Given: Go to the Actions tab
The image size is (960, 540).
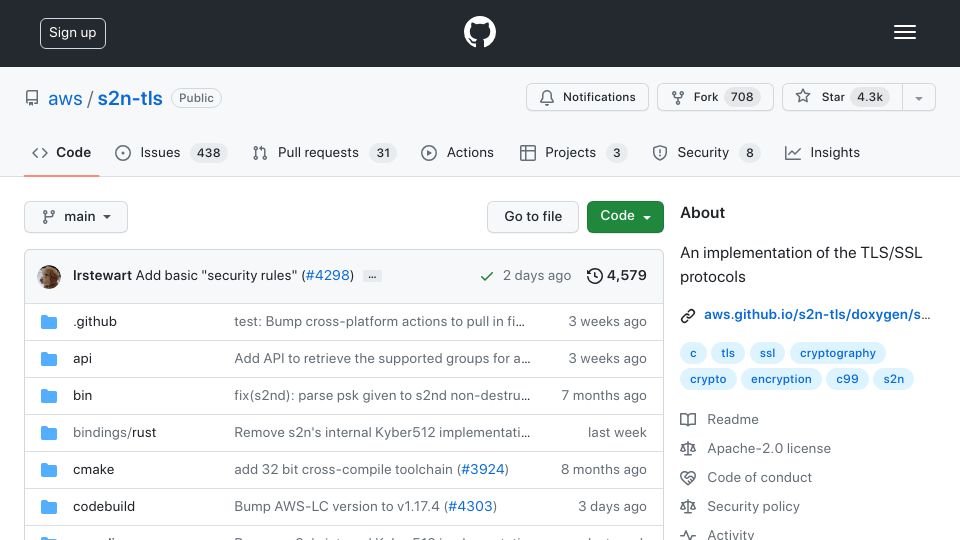Looking at the screenshot, I should [457, 152].
